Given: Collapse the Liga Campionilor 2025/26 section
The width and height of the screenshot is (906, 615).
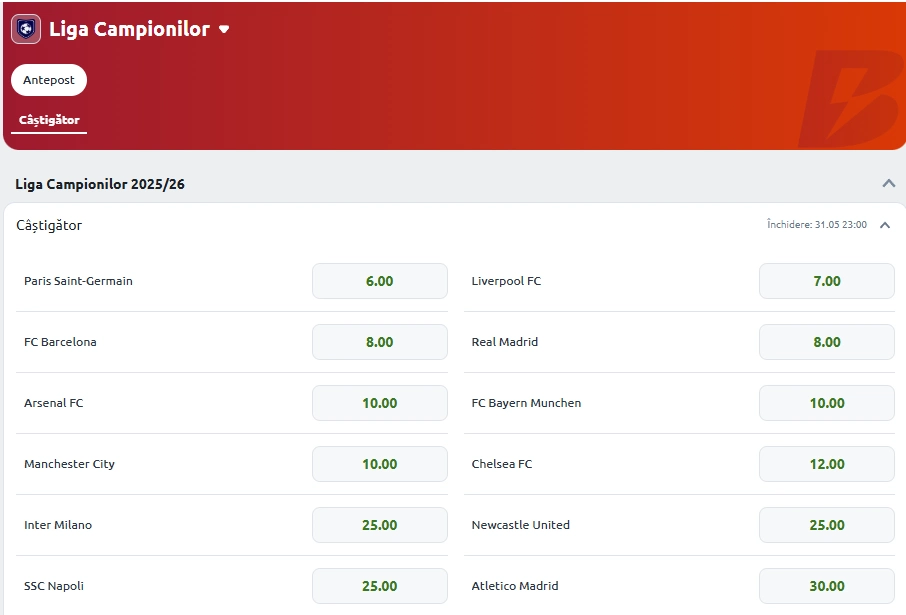Looking at the screenshot, I should pyautogui.click(x=889, y=184).
